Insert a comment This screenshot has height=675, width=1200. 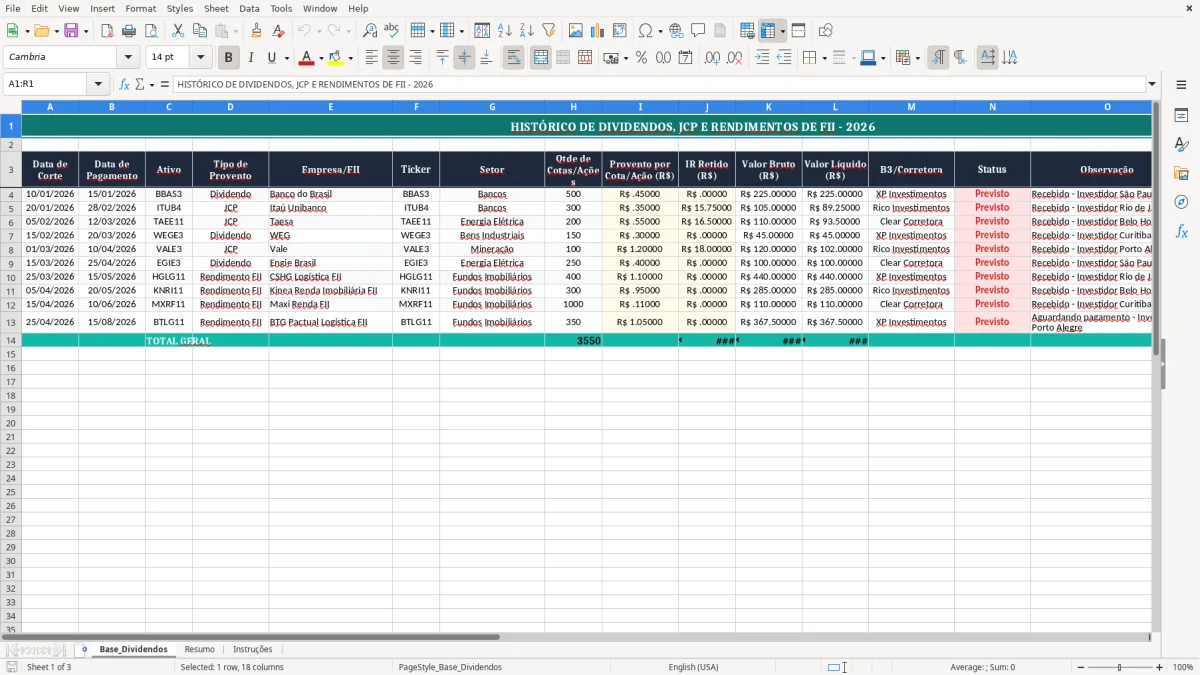pyautogui.click(x=698, y=31)
